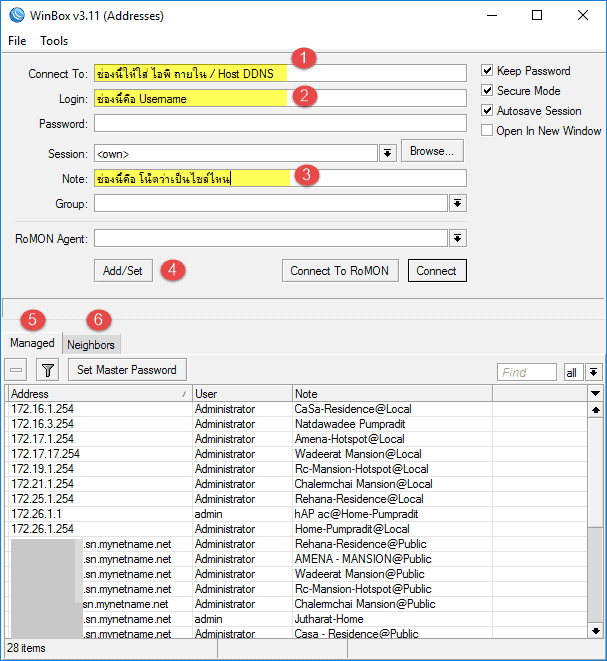Click the note 'hAP ac@Home-Pumpradit'
Screen dimensions: 607x661
click(x=357, y=514)
